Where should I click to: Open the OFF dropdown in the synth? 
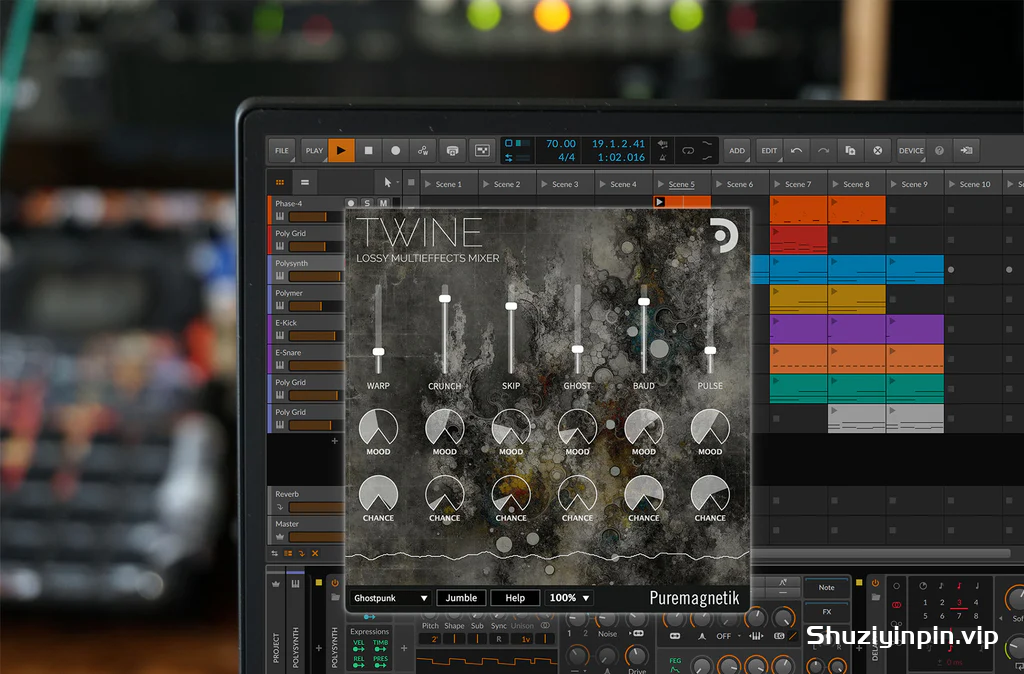(x=727, y=635)
